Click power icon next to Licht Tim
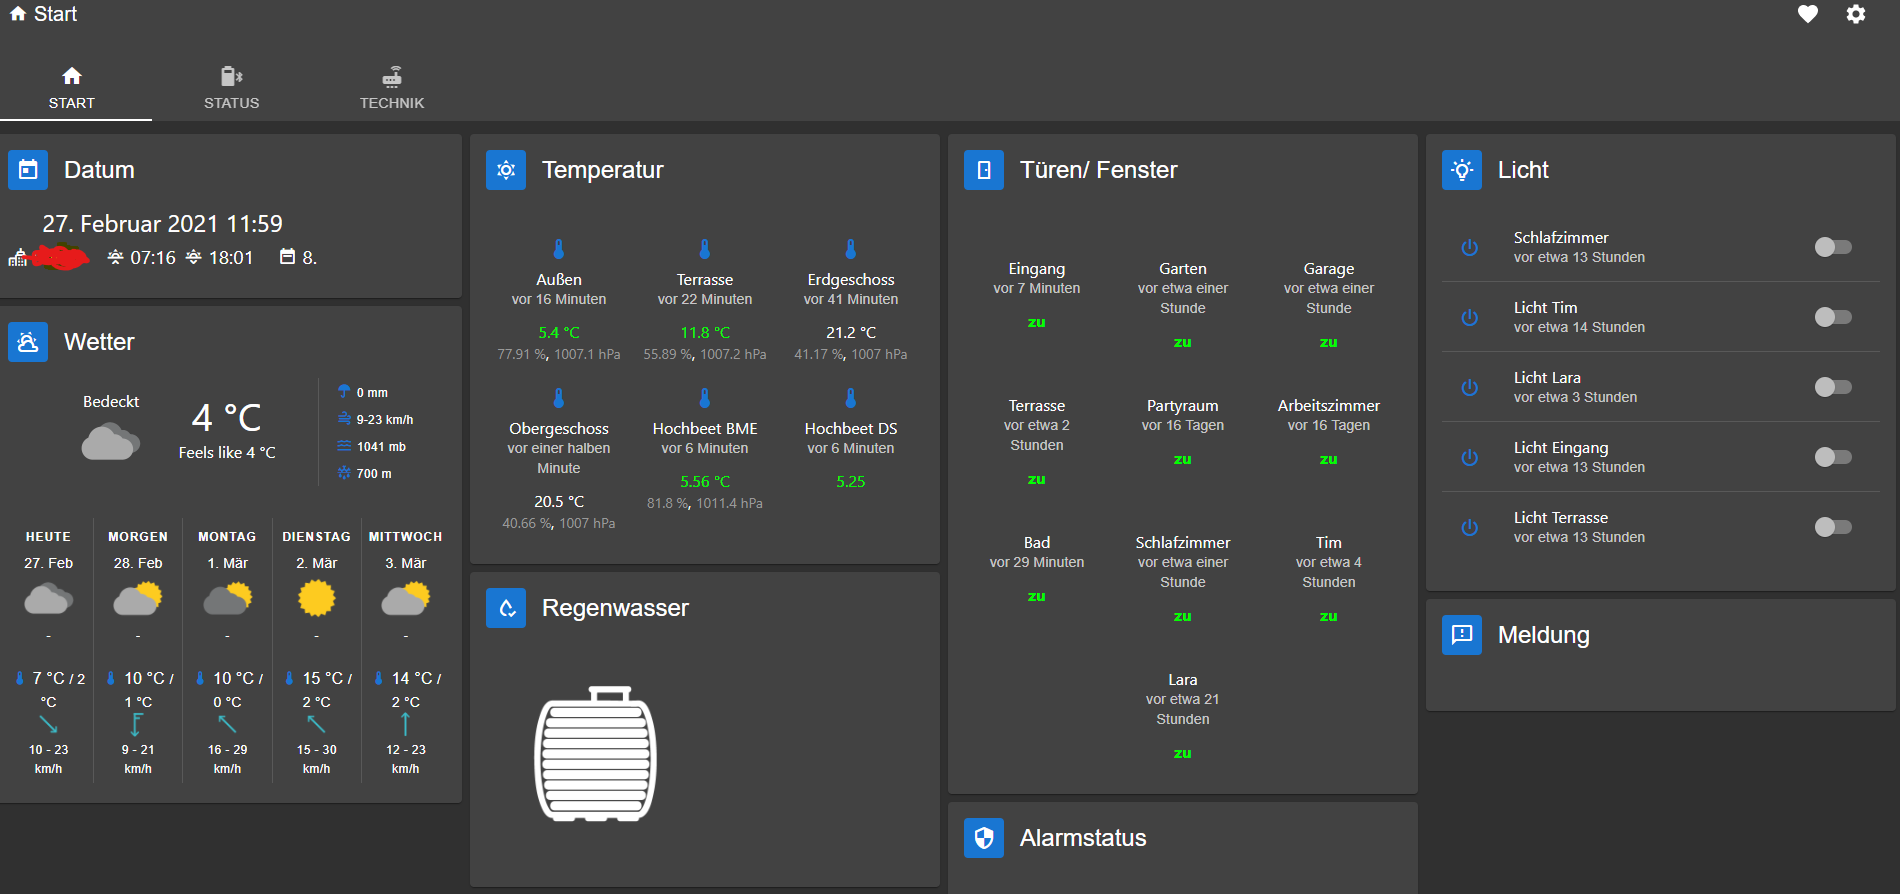1900x894 pixels. pos(1469,317)
